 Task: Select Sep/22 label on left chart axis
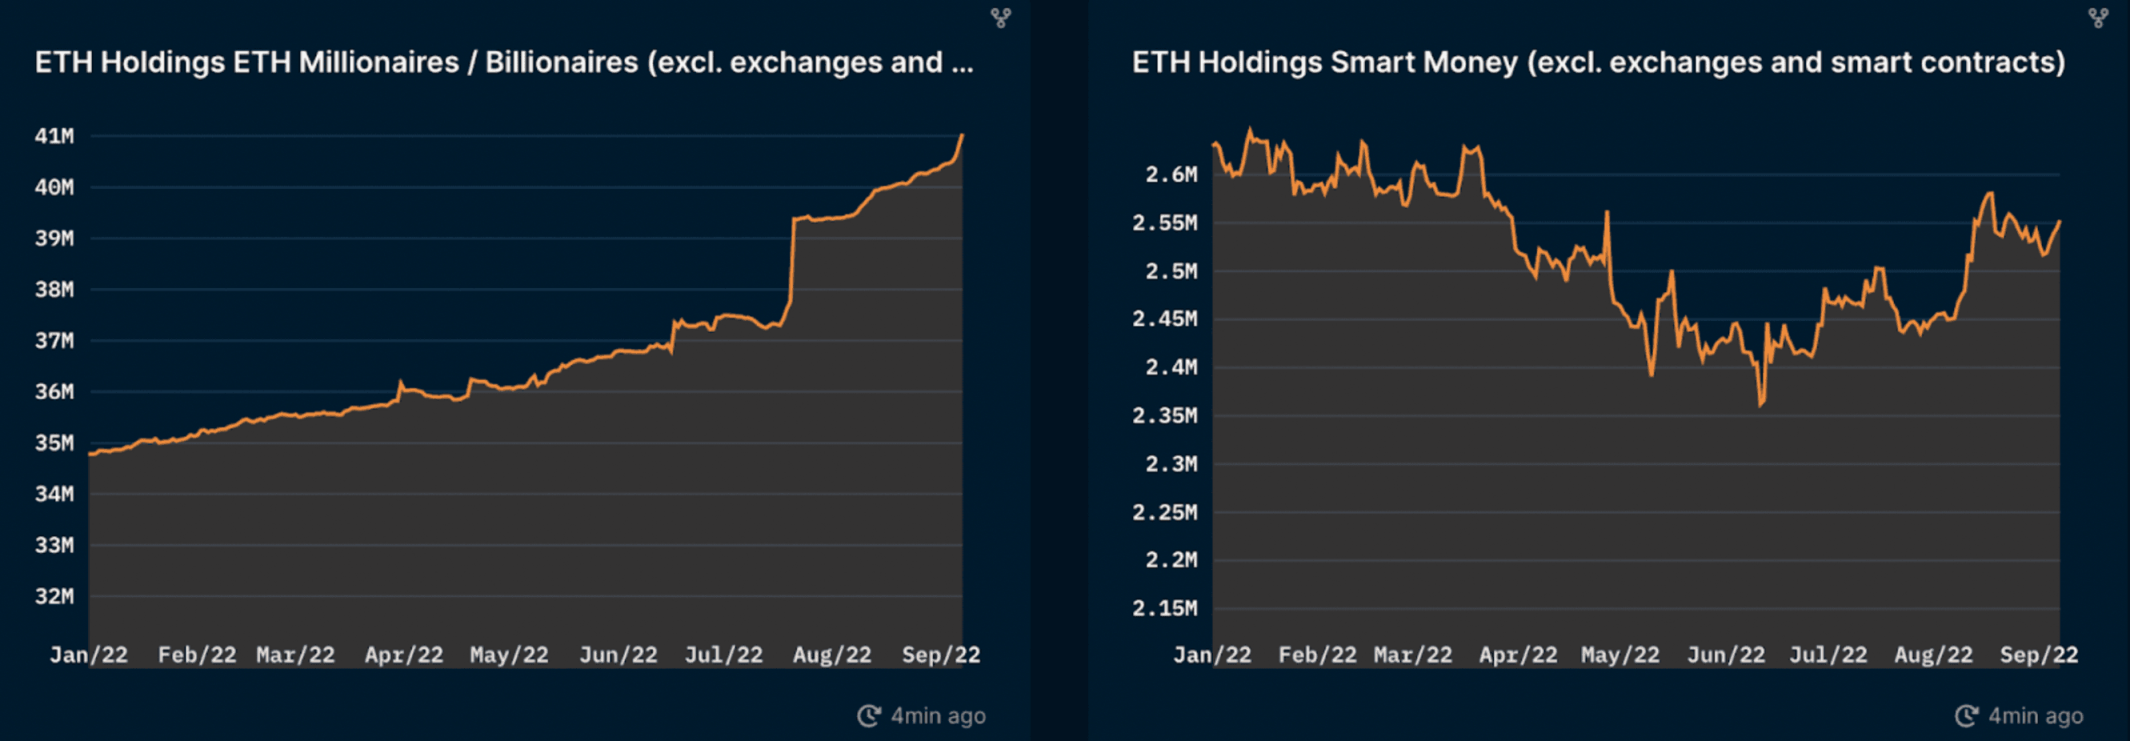941,655
